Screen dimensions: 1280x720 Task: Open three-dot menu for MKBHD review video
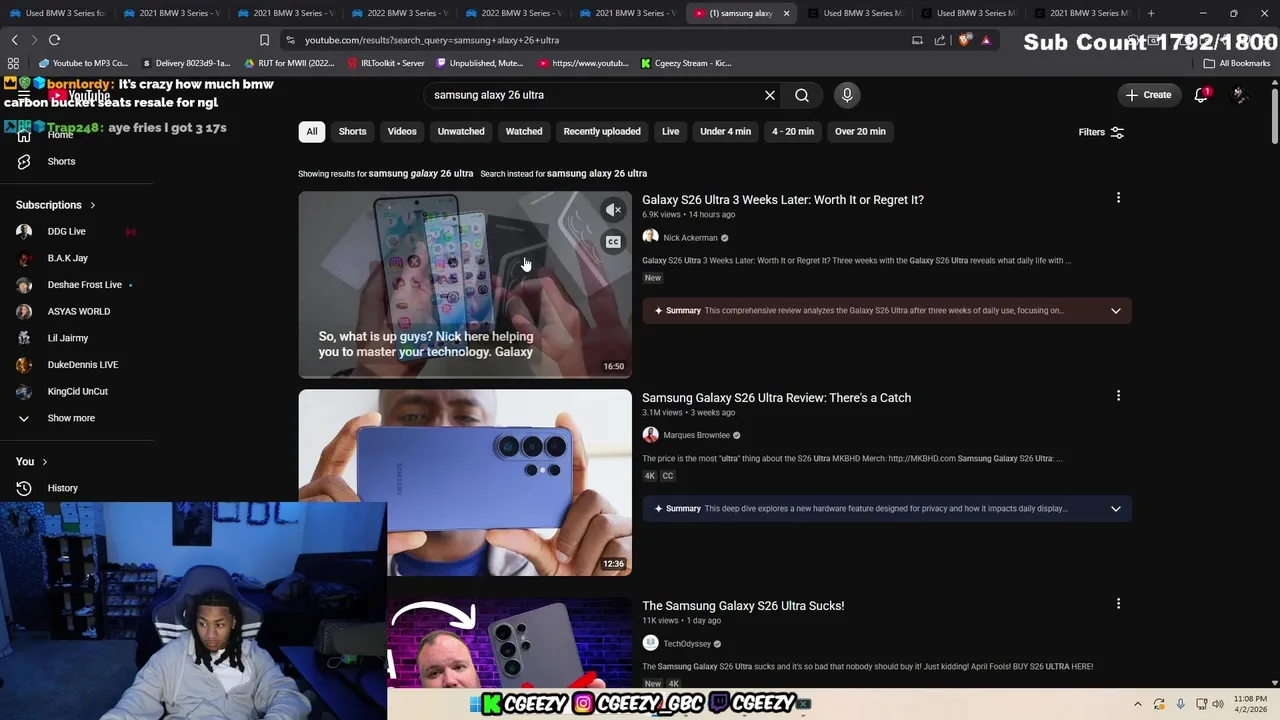pyautogui.click(x=1118, y=396)
